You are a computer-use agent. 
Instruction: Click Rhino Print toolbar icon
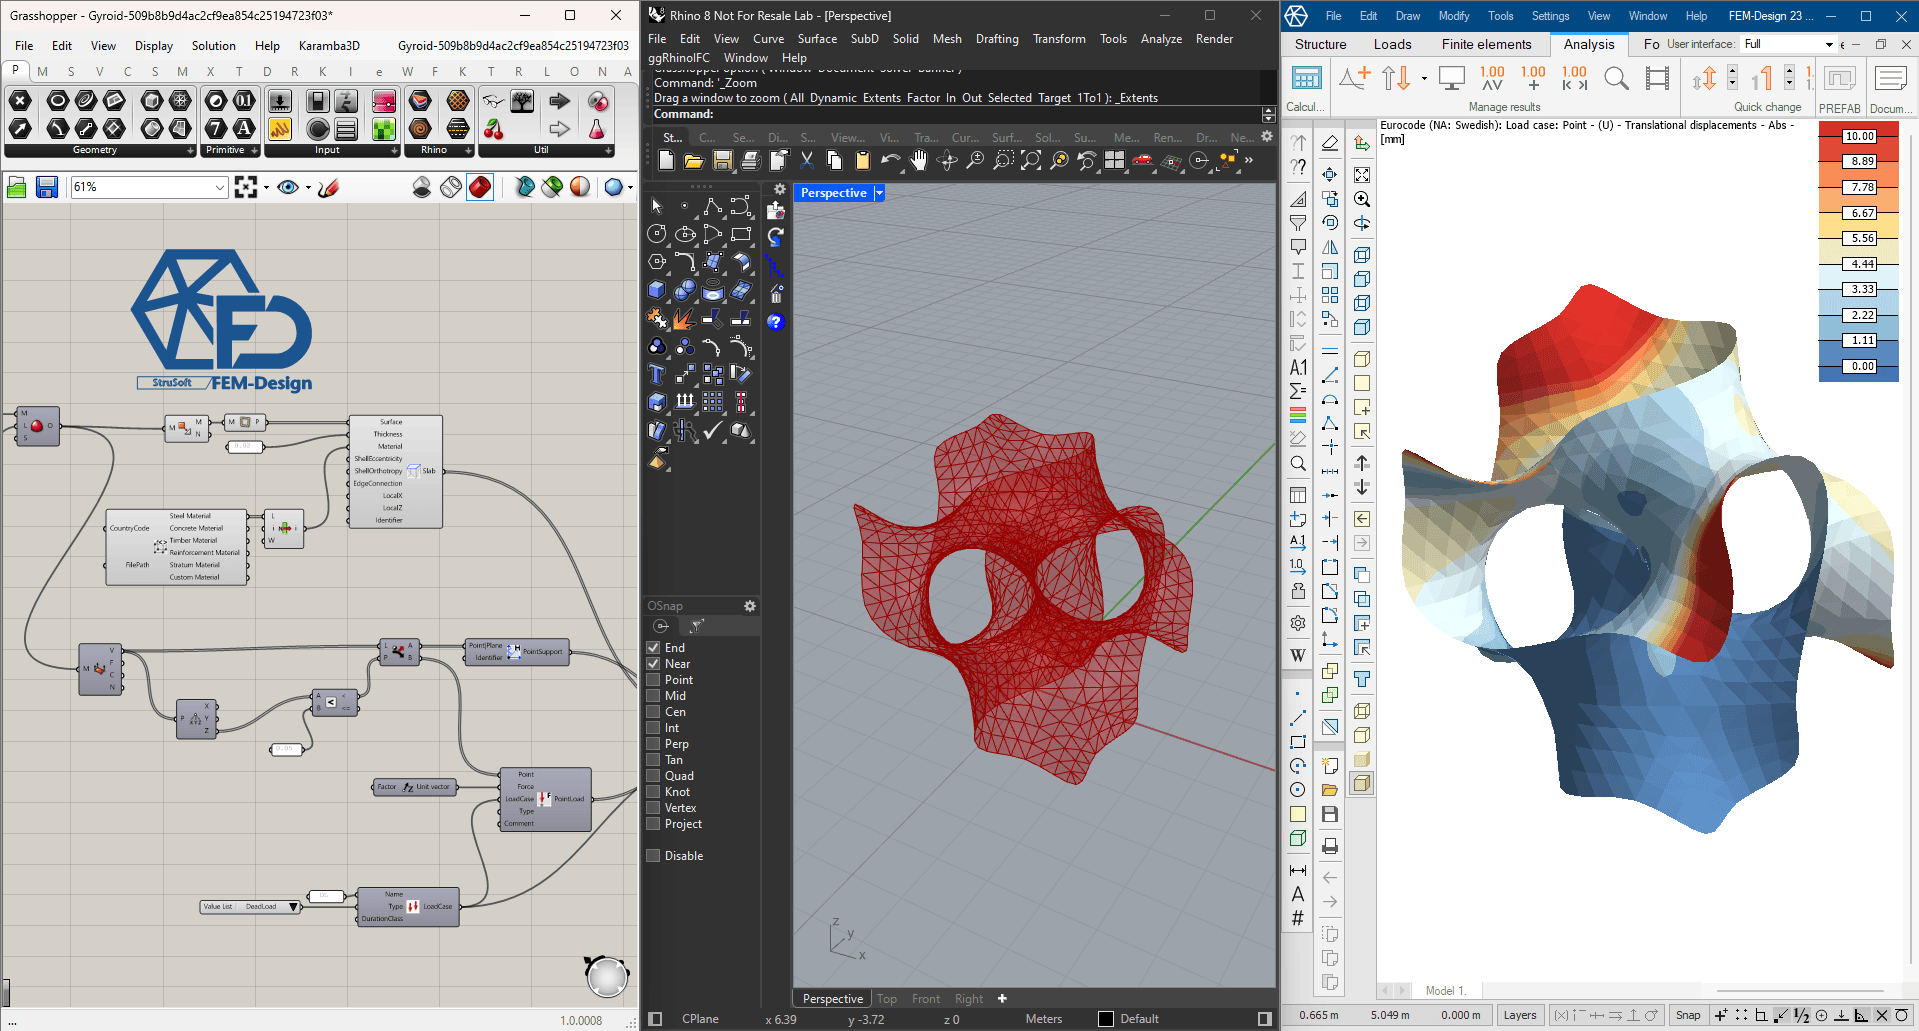pos(751,161)
